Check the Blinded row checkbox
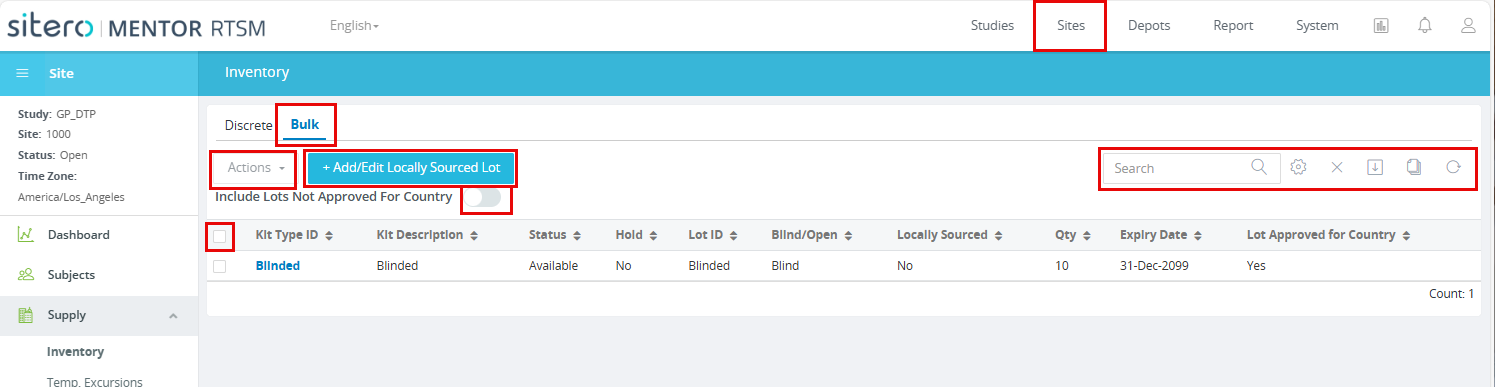This screenshot has width=1495, height=387. pyautogui.click(x=220, y=266)
